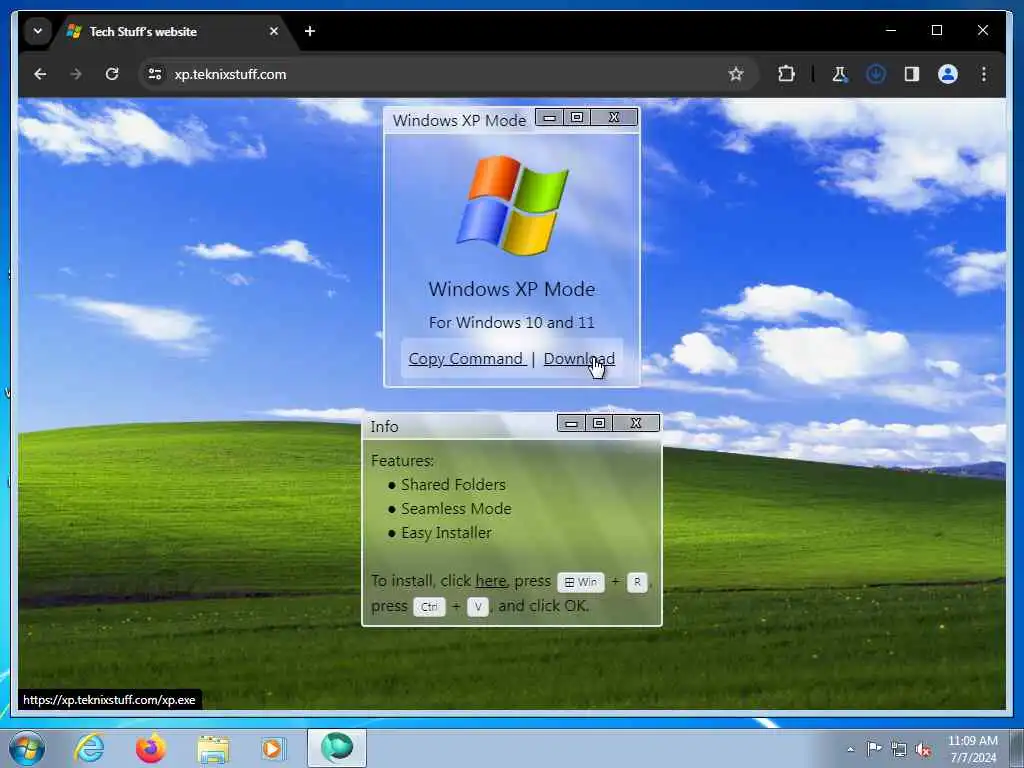1024x768 pixels.
Task: Open Action Center flag icon
Action: [874, 749]
